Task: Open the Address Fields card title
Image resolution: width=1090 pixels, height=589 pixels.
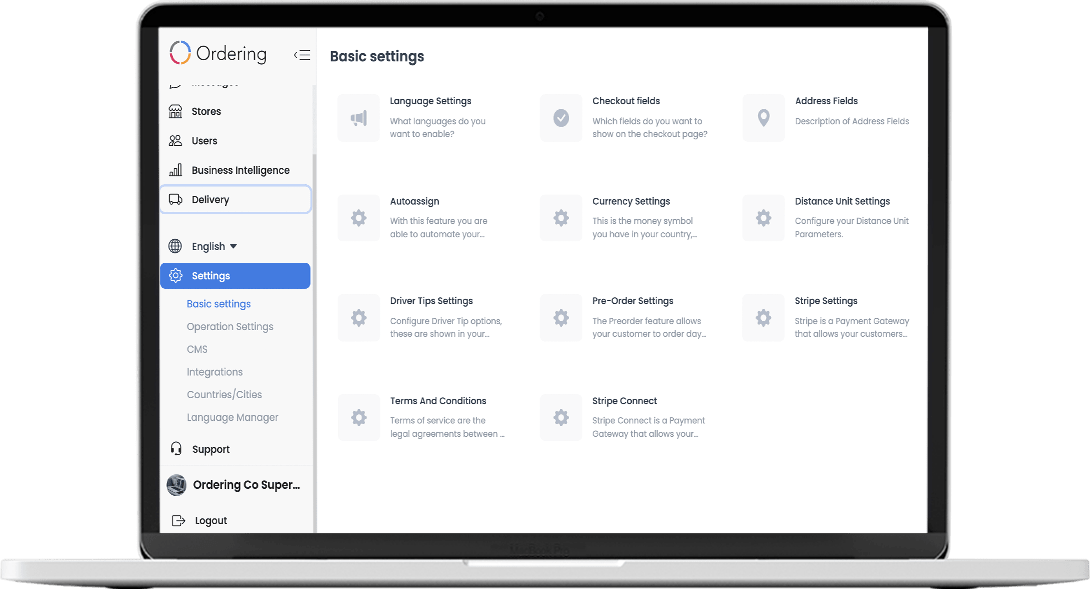Action: pyautogui.click(x=827, y=101)
